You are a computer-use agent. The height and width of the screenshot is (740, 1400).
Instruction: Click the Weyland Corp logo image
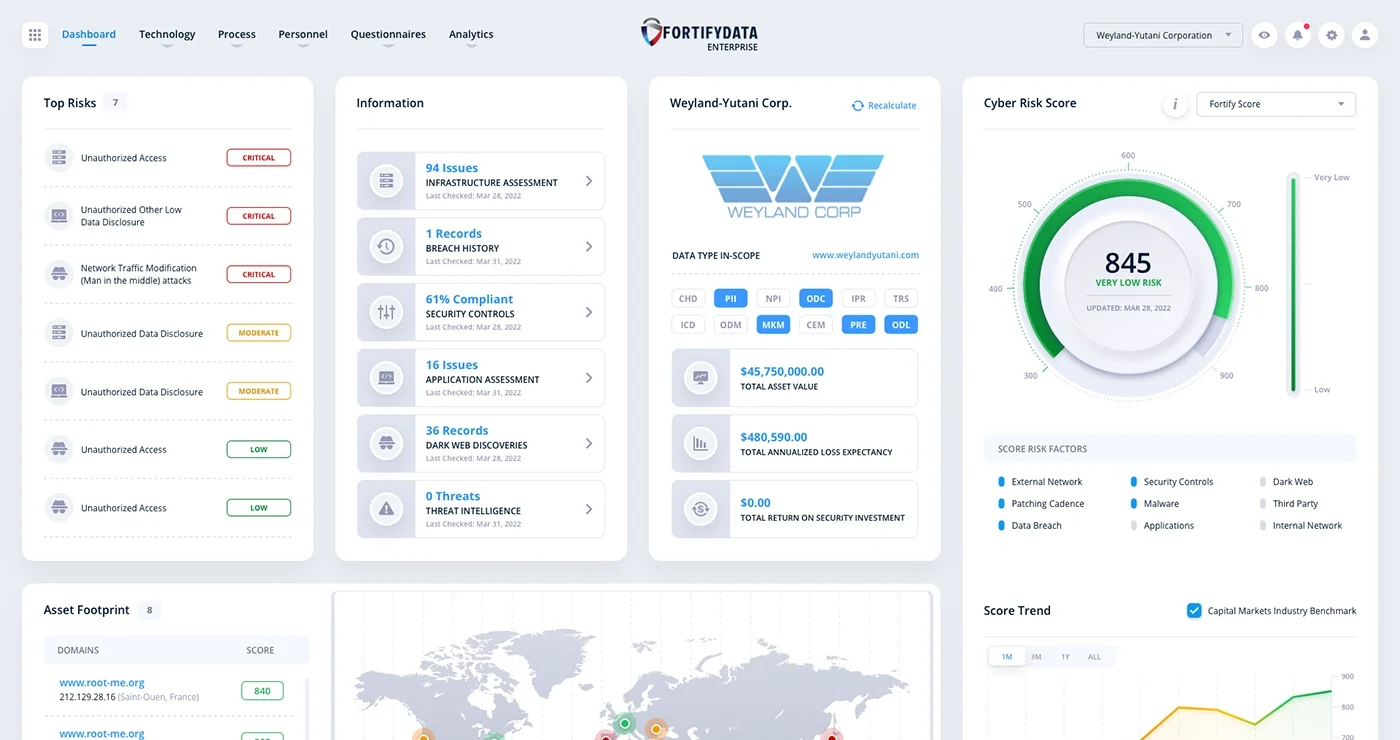coord(794,186)
